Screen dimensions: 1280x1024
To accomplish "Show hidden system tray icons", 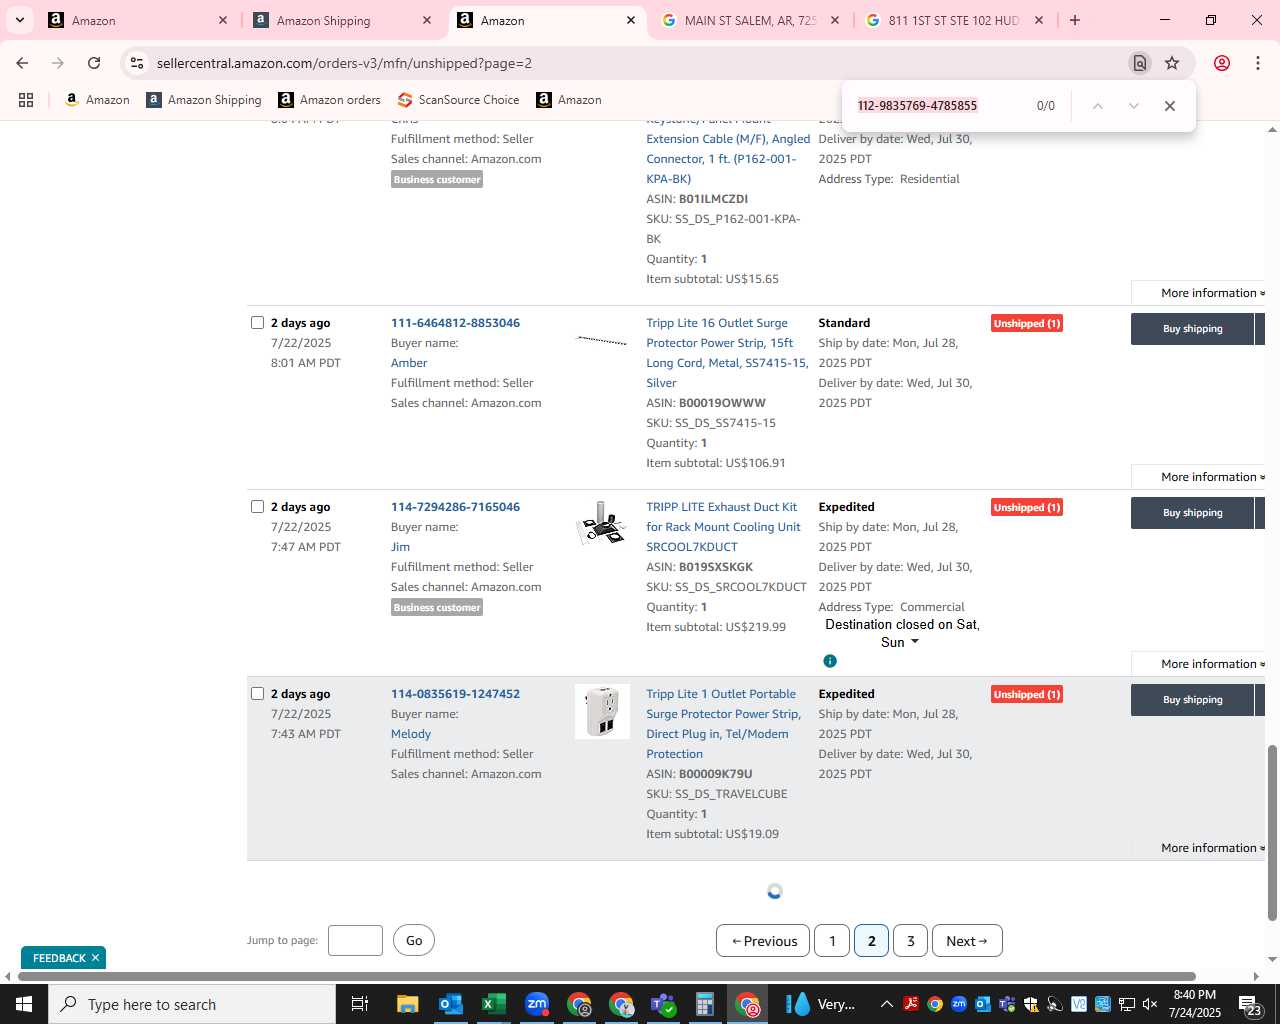I will (887, 1004).
